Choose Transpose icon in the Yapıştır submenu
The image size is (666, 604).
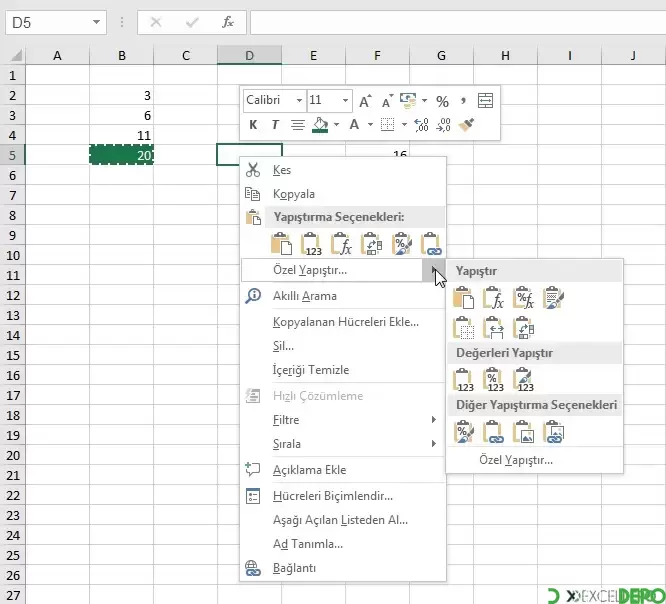[523, 328]
